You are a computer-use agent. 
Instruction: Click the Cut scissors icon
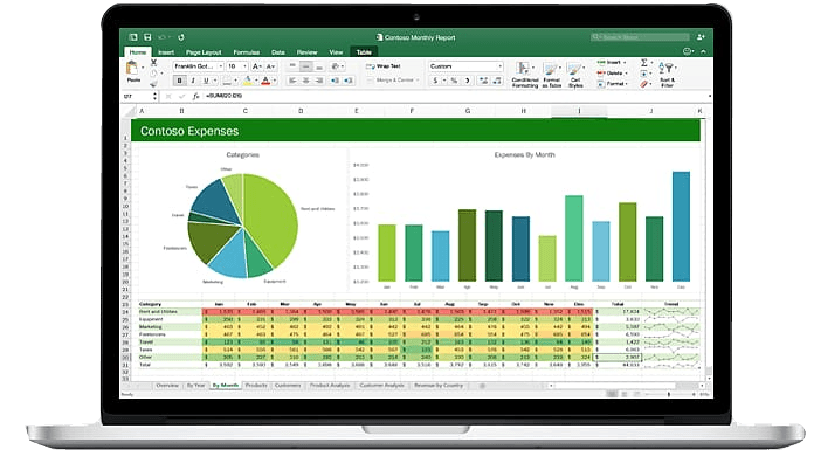coord(154,62)
